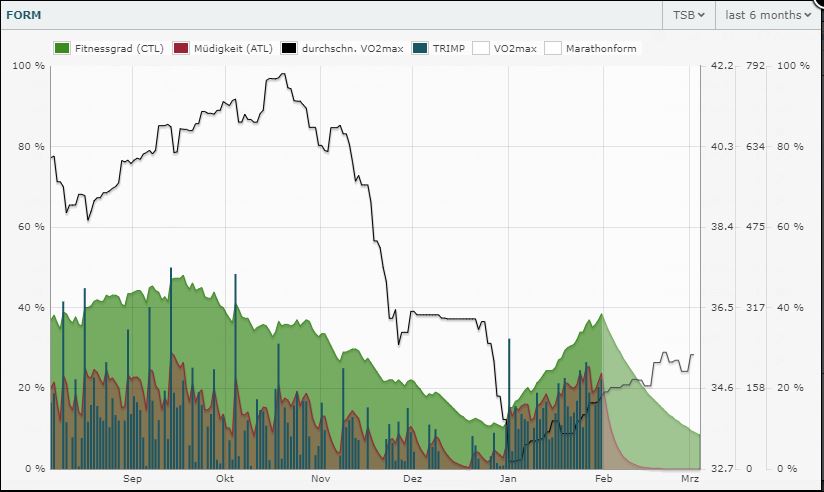Click the green Fitnessgrad (CTL) legend swatch

62,48
